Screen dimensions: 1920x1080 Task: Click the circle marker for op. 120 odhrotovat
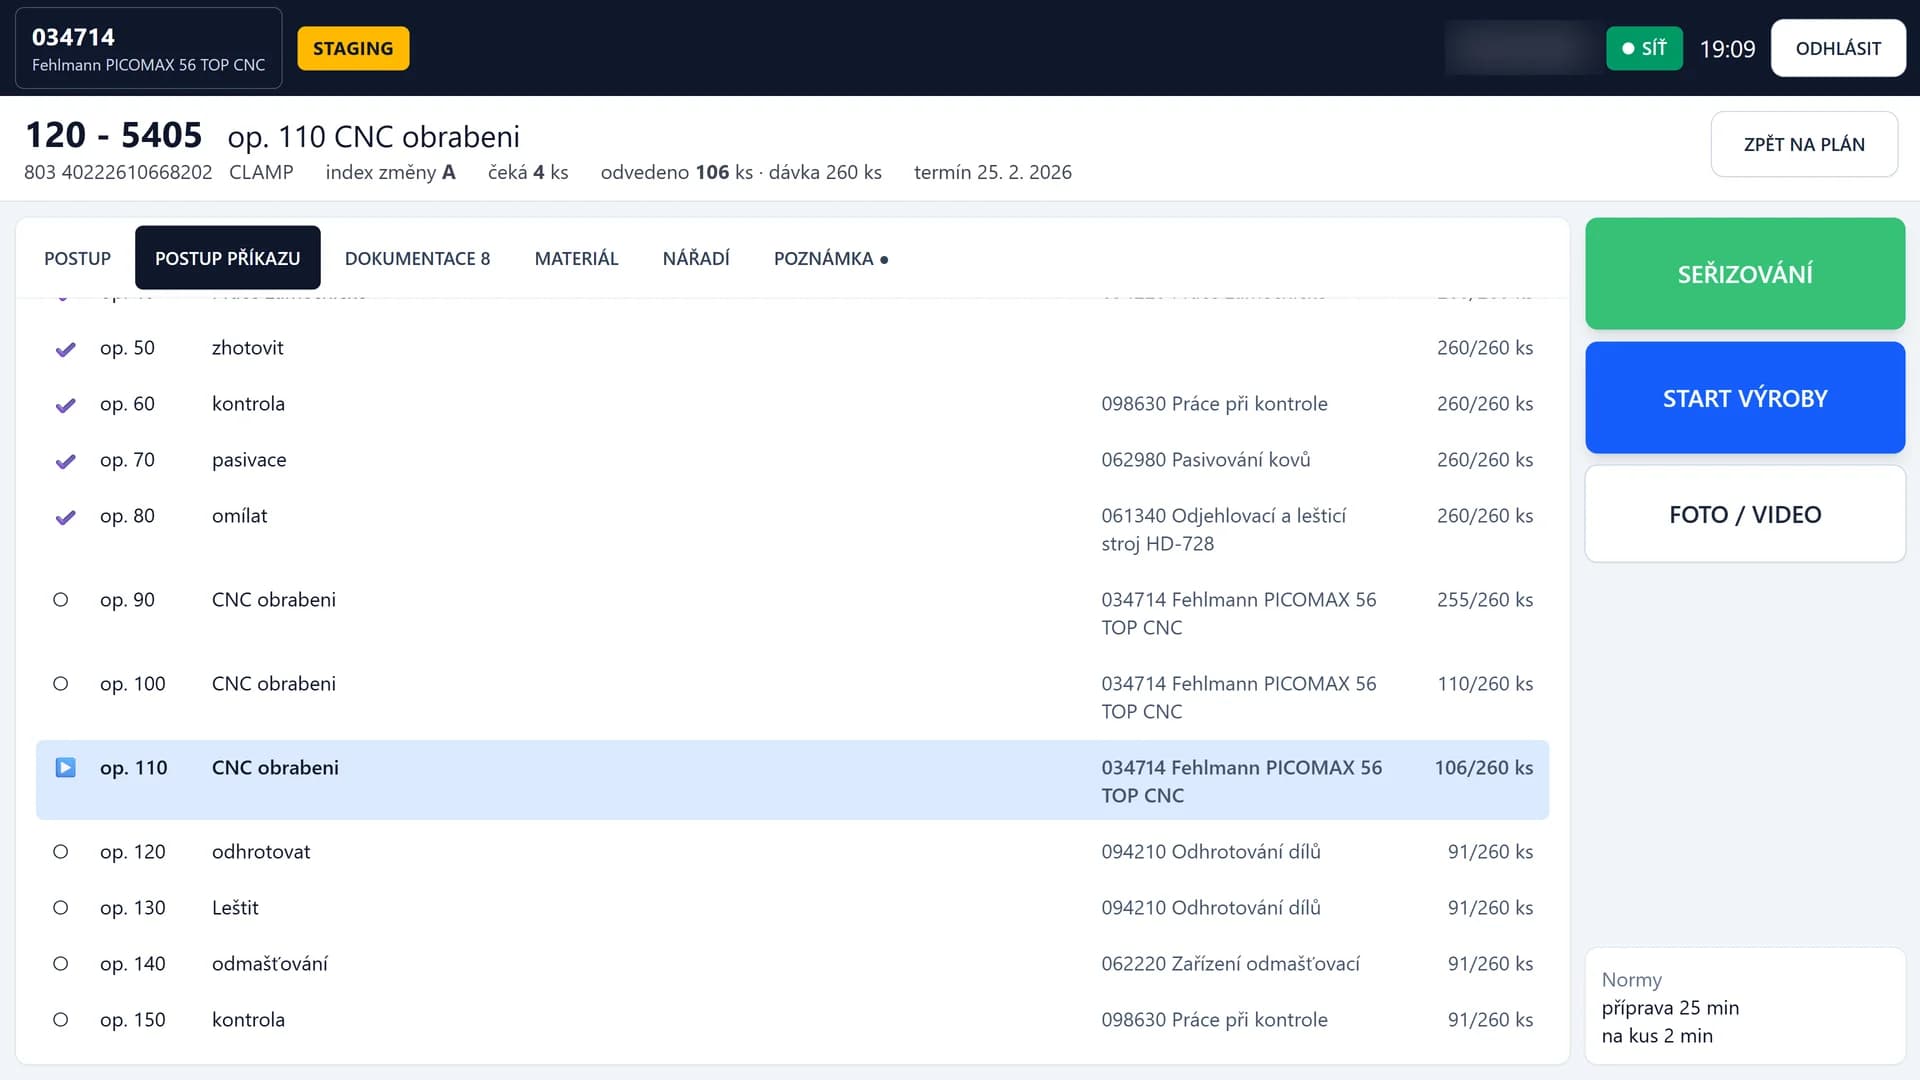tap(61, 852)
